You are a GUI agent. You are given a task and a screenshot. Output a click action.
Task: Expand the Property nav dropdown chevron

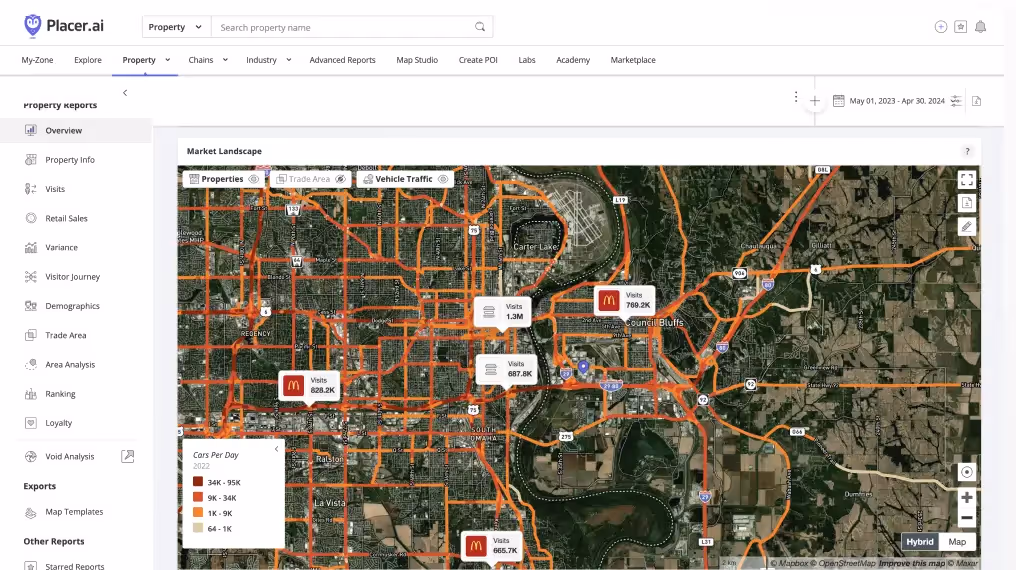click(167, 60)
